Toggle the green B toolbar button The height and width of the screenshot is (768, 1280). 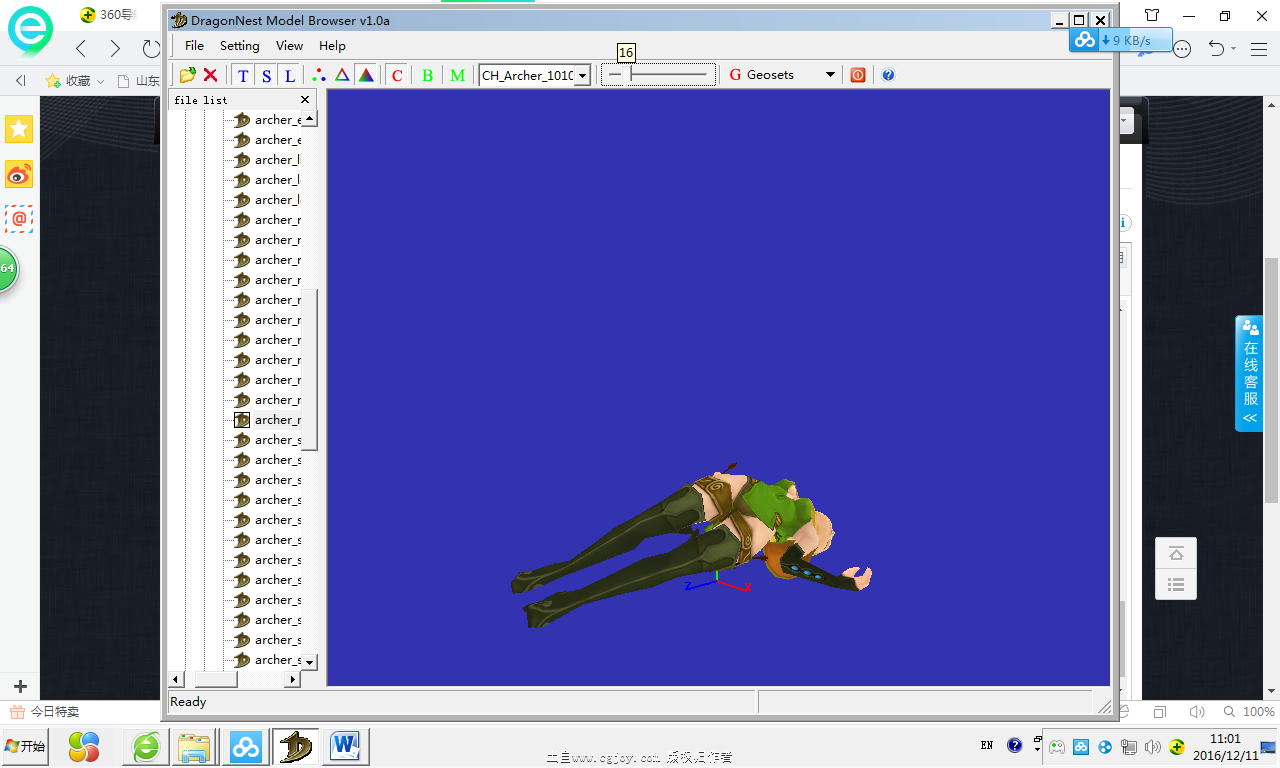coord(427,75)
